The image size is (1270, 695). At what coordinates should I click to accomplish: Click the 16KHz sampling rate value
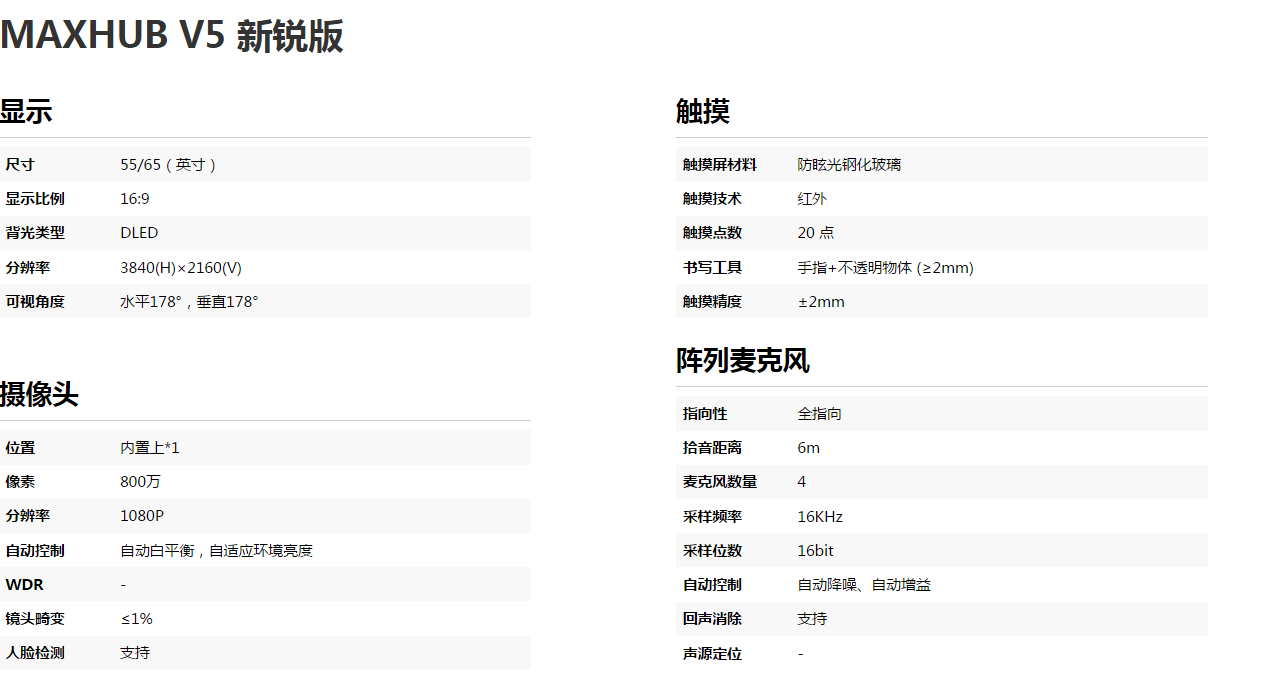click(820, 517)
